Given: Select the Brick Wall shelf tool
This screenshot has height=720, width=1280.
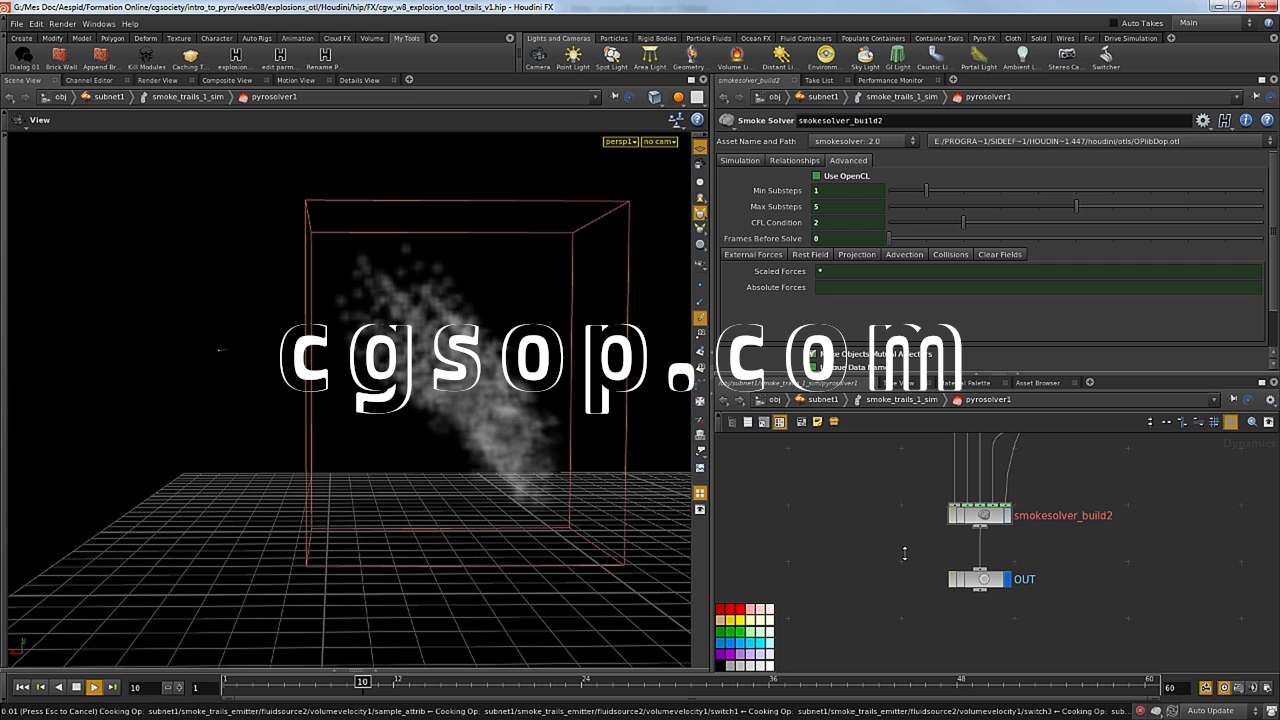Looking at the screenshot, I should pyautogui.click(x=60, y=58).
